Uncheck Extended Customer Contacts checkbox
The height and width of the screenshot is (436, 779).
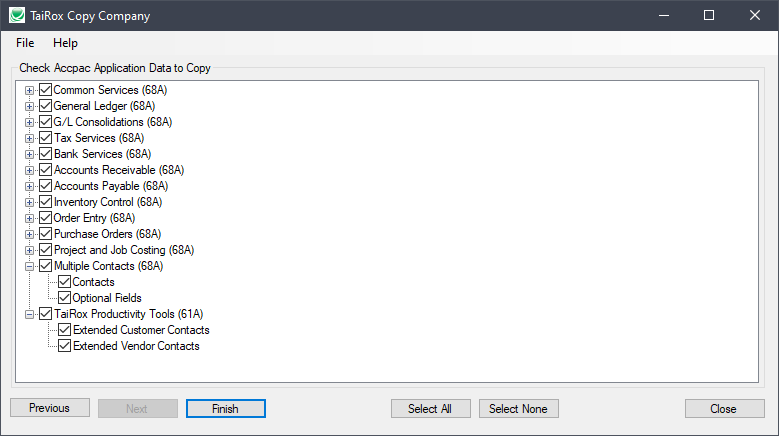click(65, 330)
